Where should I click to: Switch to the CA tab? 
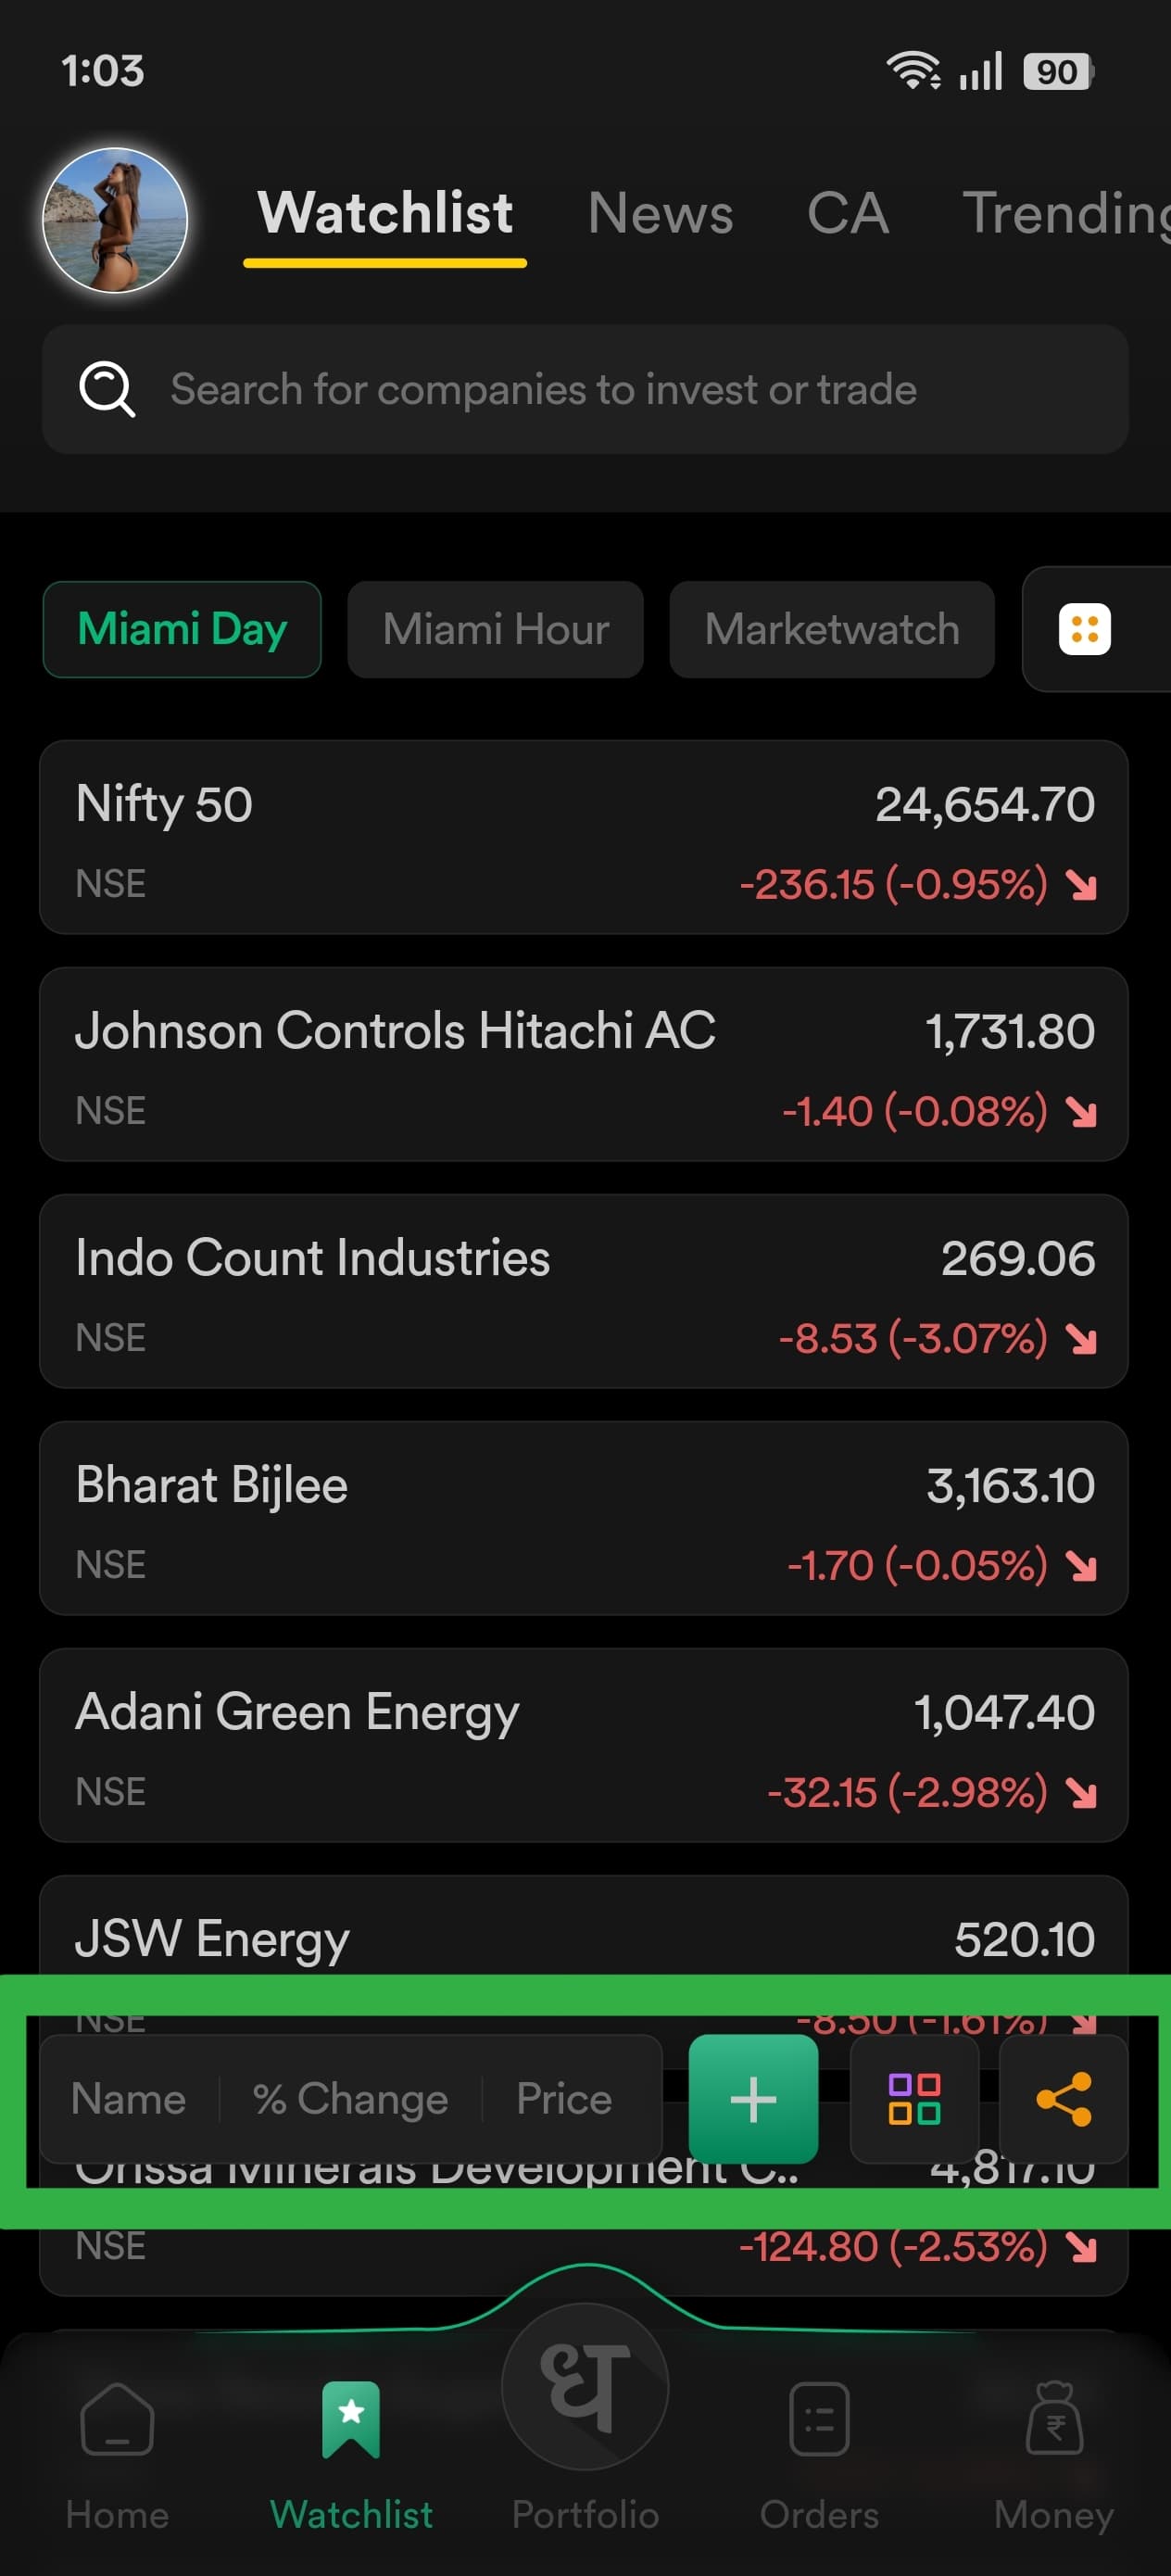point(847,213)
